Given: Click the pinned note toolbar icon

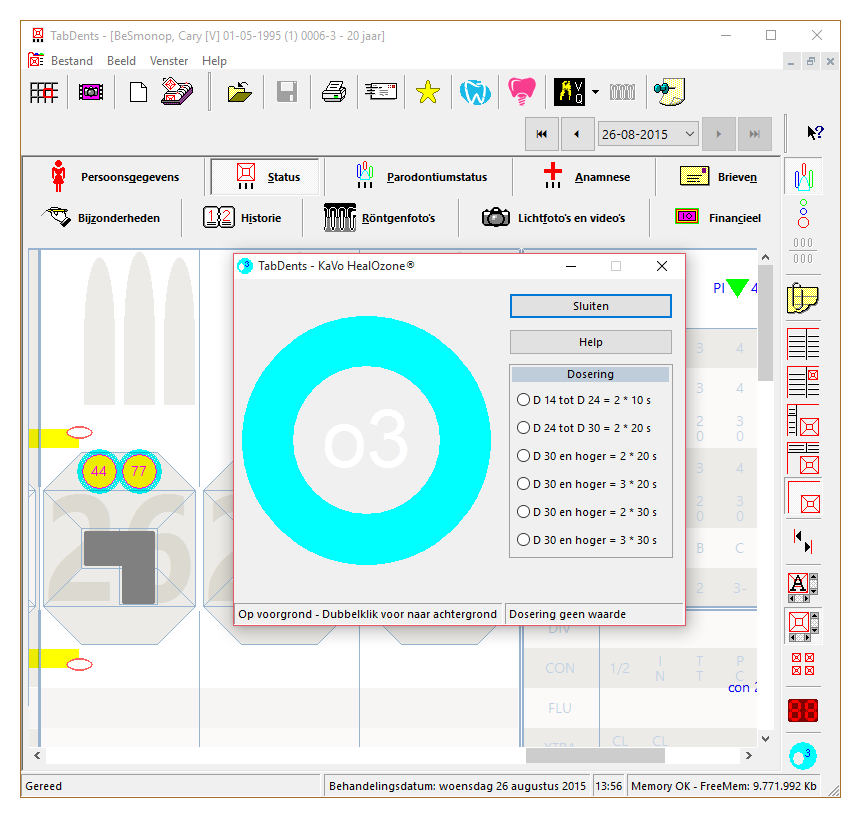Looking at the screenshot, I should tap(669, 92).
